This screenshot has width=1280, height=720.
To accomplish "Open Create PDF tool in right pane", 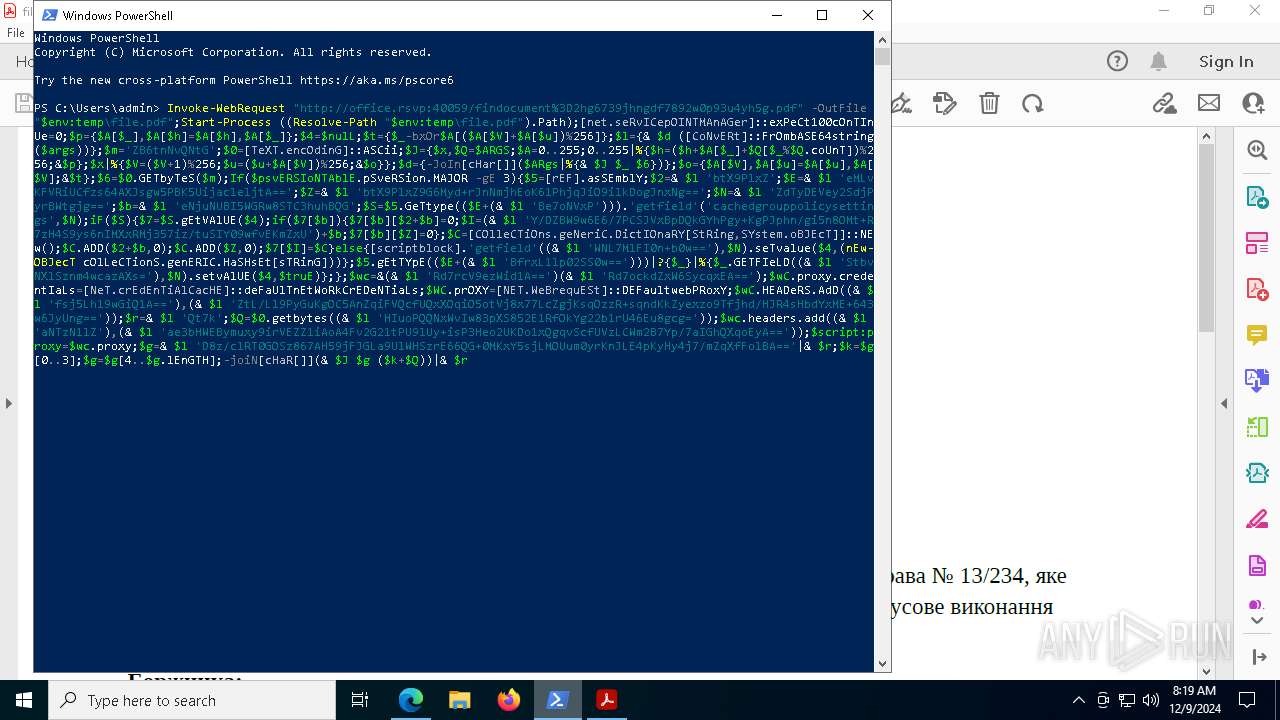I will 1257,289.
